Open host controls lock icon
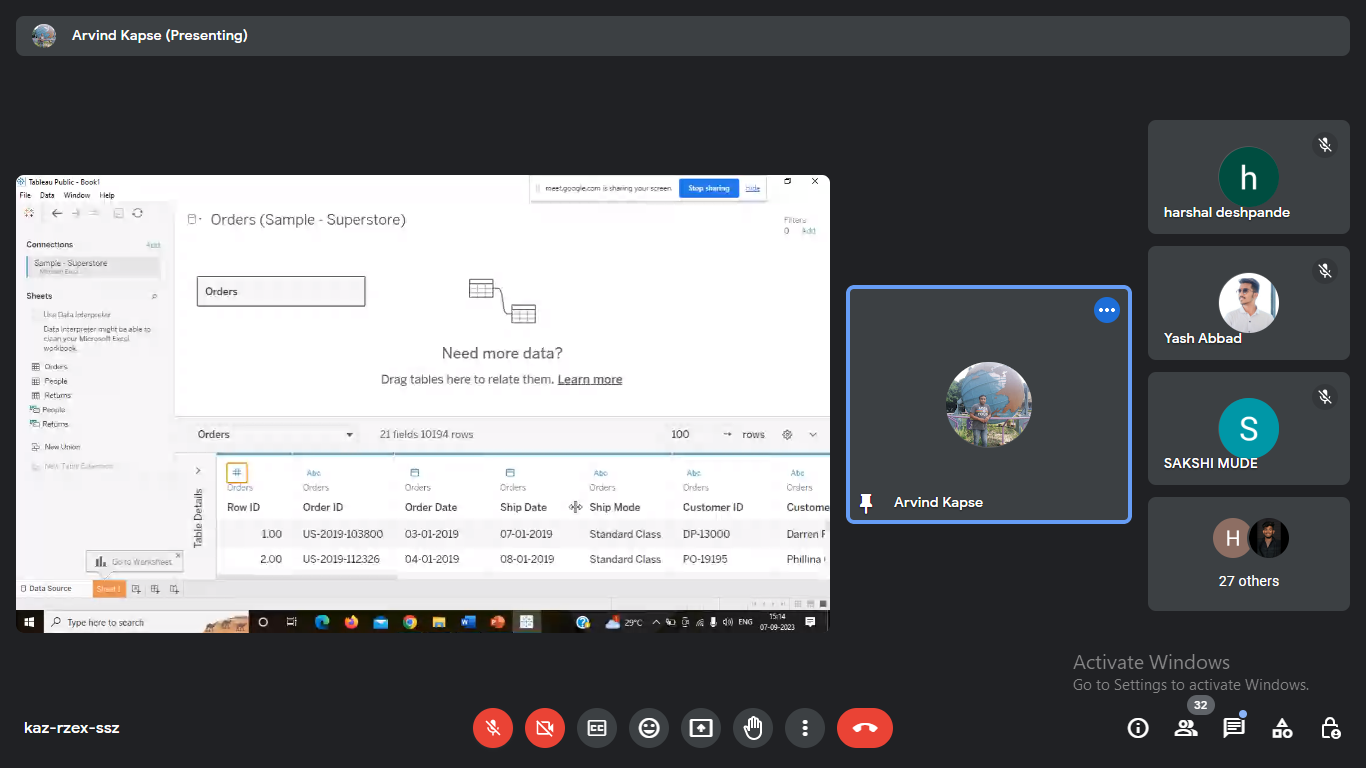The image size is (1366, 768). (x=1330, y=728)
